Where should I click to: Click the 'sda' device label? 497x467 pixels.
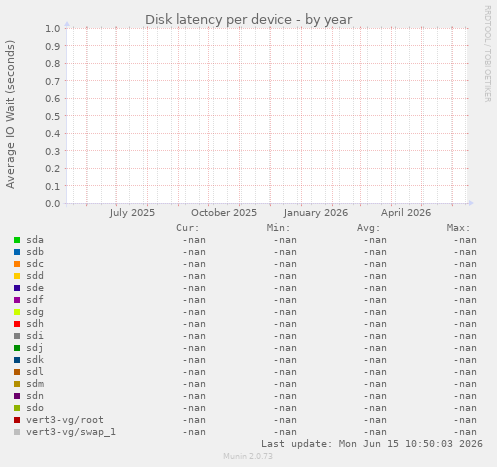click(x=35, y=240)
